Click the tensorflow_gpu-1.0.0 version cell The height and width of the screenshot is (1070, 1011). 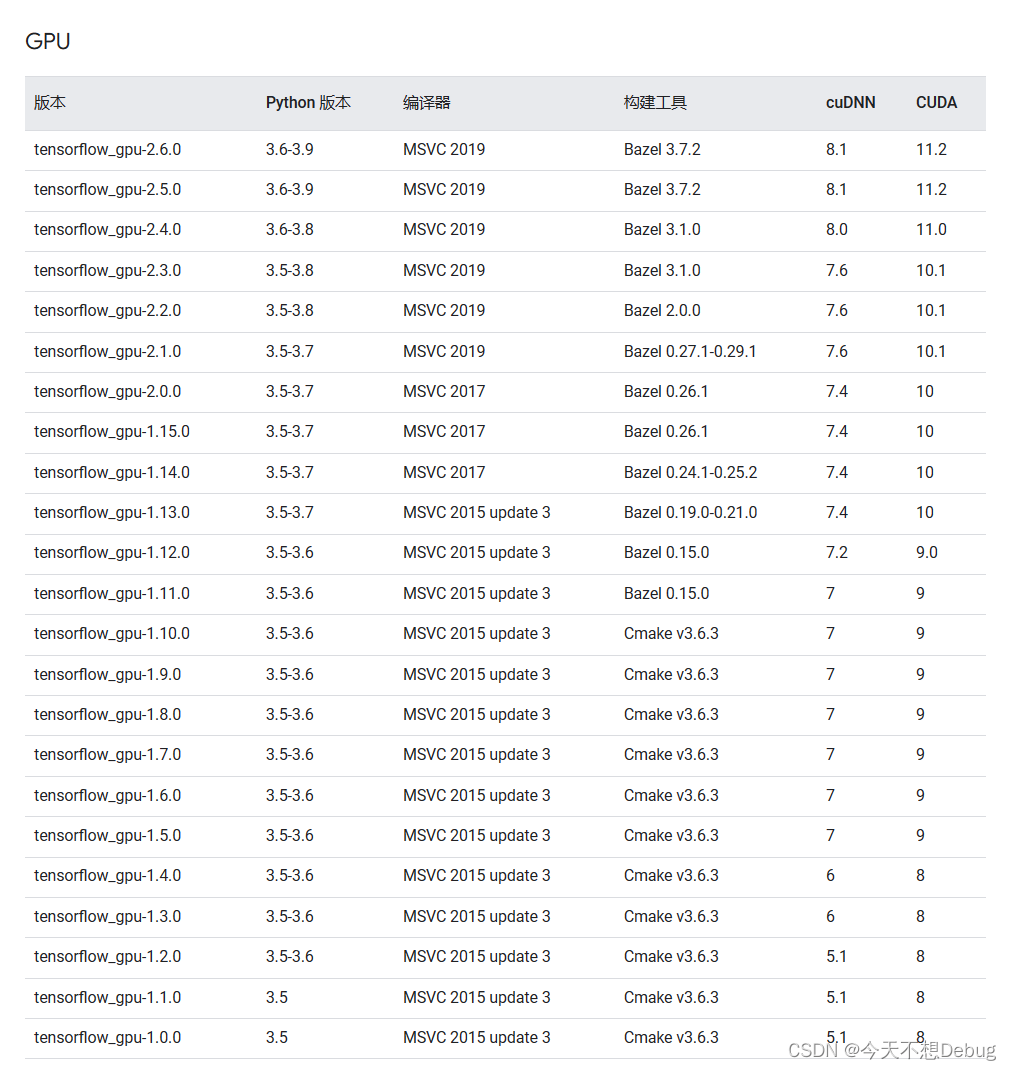tap(108, 1038)
